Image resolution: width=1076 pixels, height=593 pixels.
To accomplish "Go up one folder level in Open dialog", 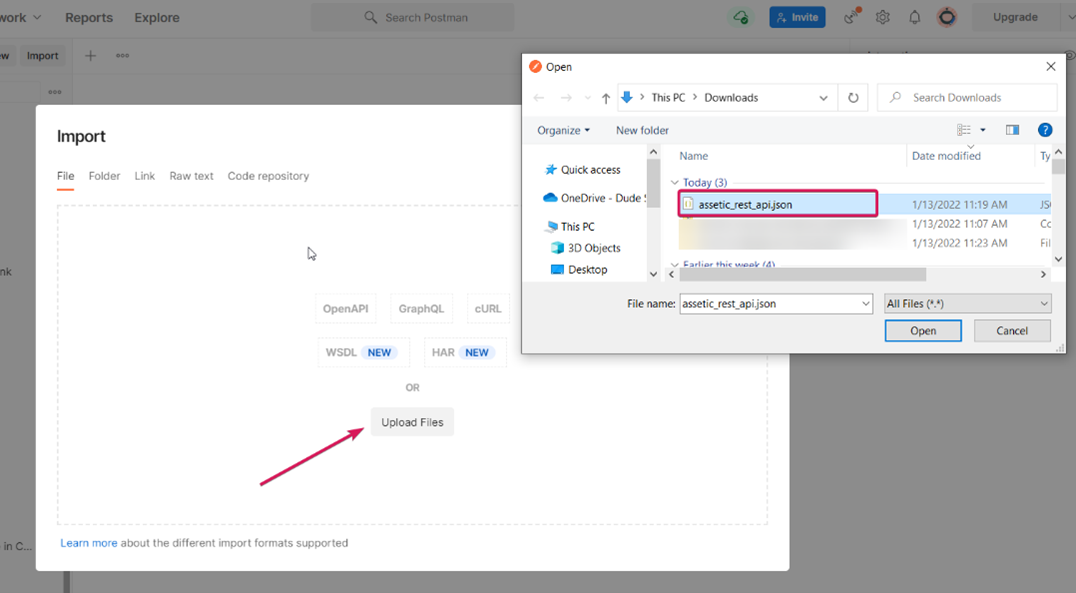I will 606,98.
